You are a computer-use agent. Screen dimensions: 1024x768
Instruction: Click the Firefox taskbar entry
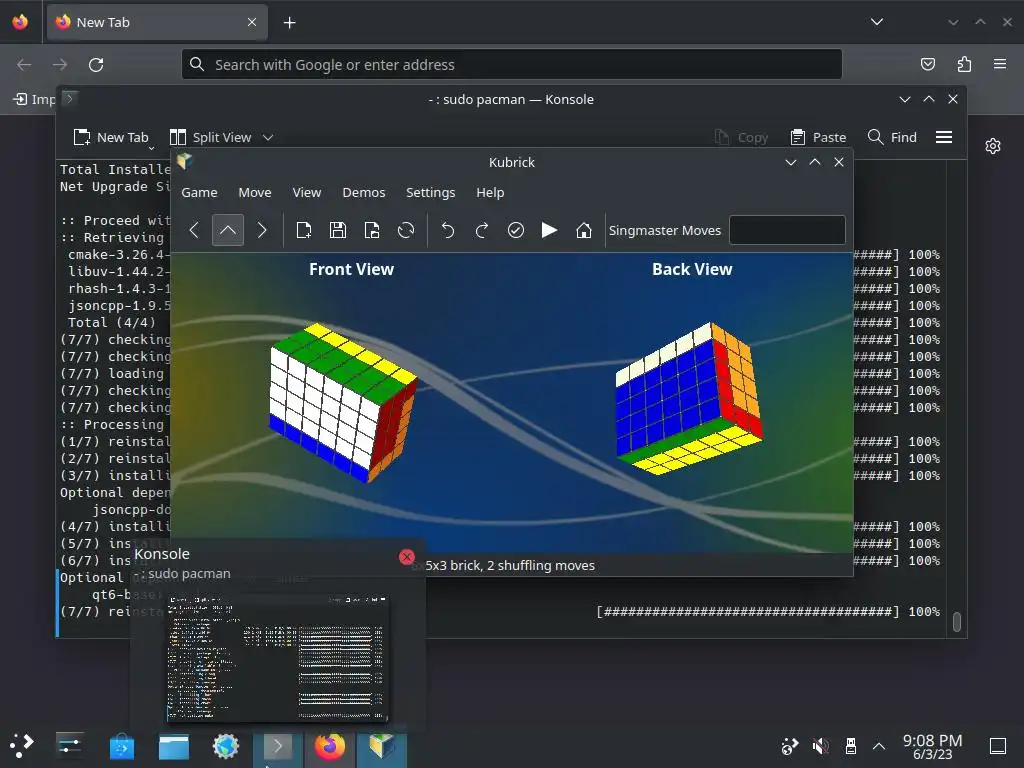click(x=330, y=746)
